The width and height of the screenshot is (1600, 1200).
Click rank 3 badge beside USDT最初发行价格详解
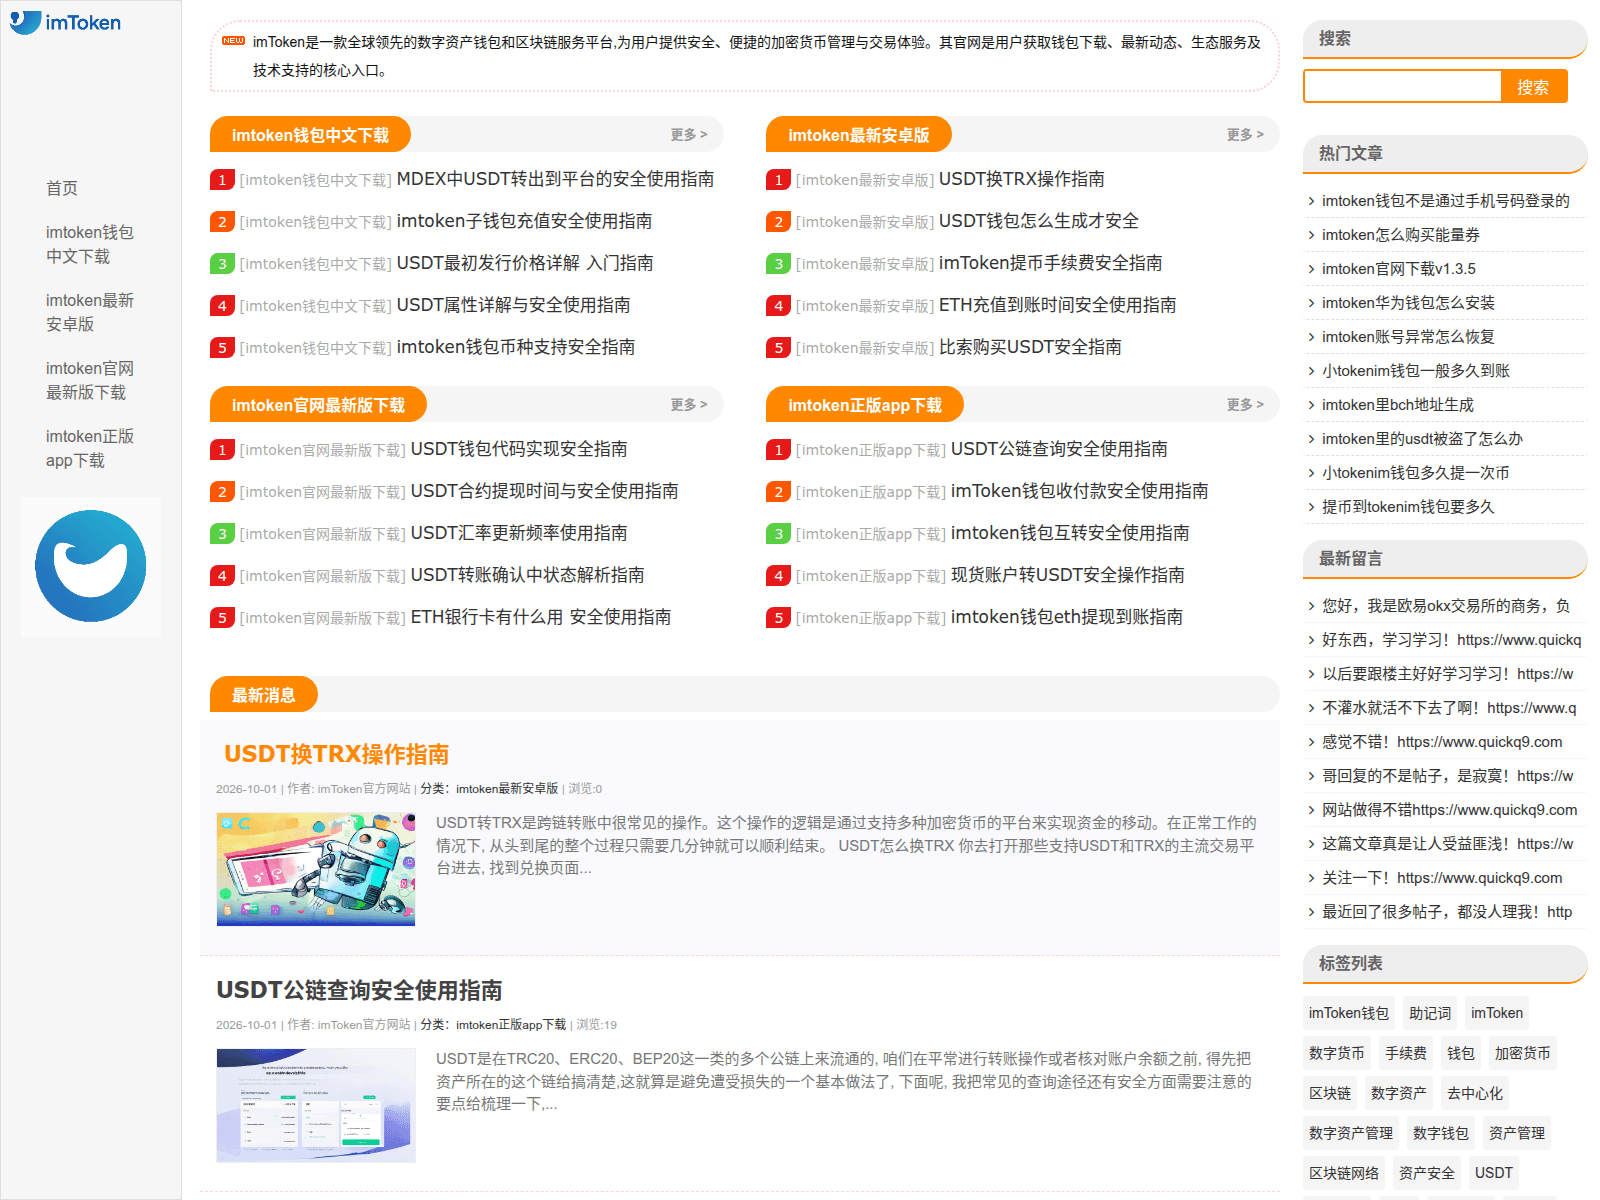pyautogui.click(x=222, y=264)
